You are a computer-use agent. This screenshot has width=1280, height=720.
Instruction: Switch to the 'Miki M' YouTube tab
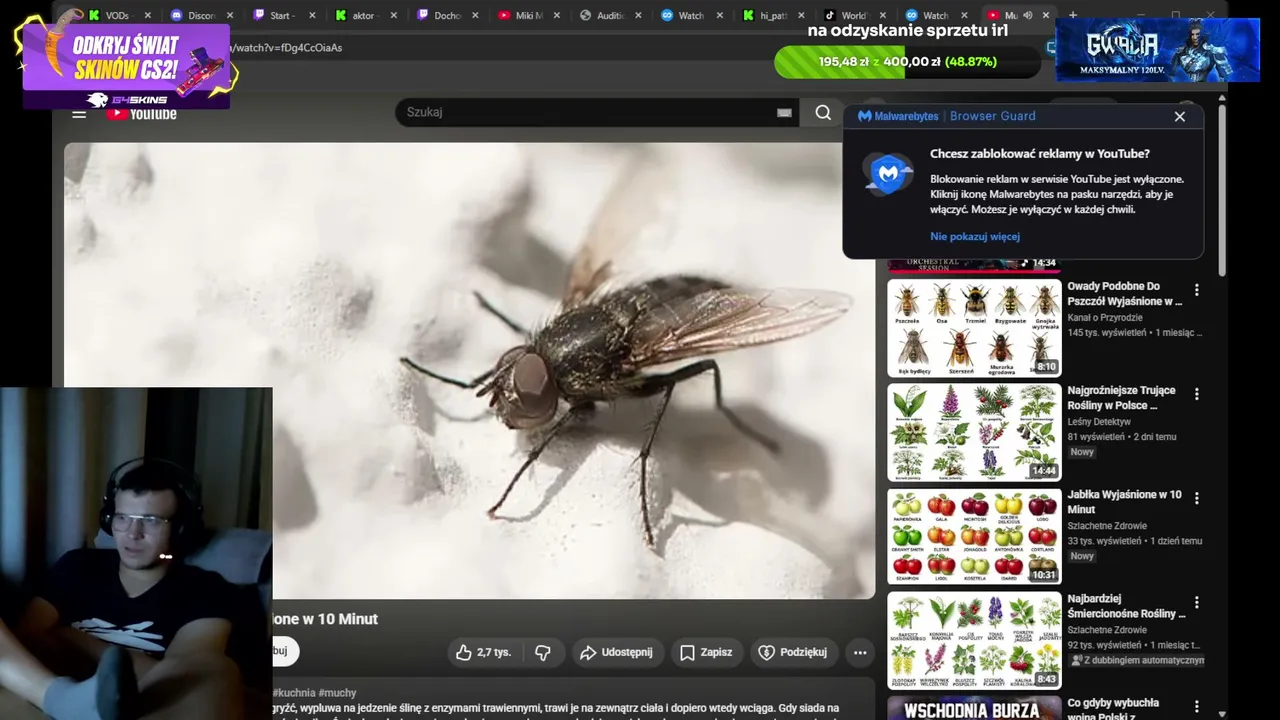528,16
